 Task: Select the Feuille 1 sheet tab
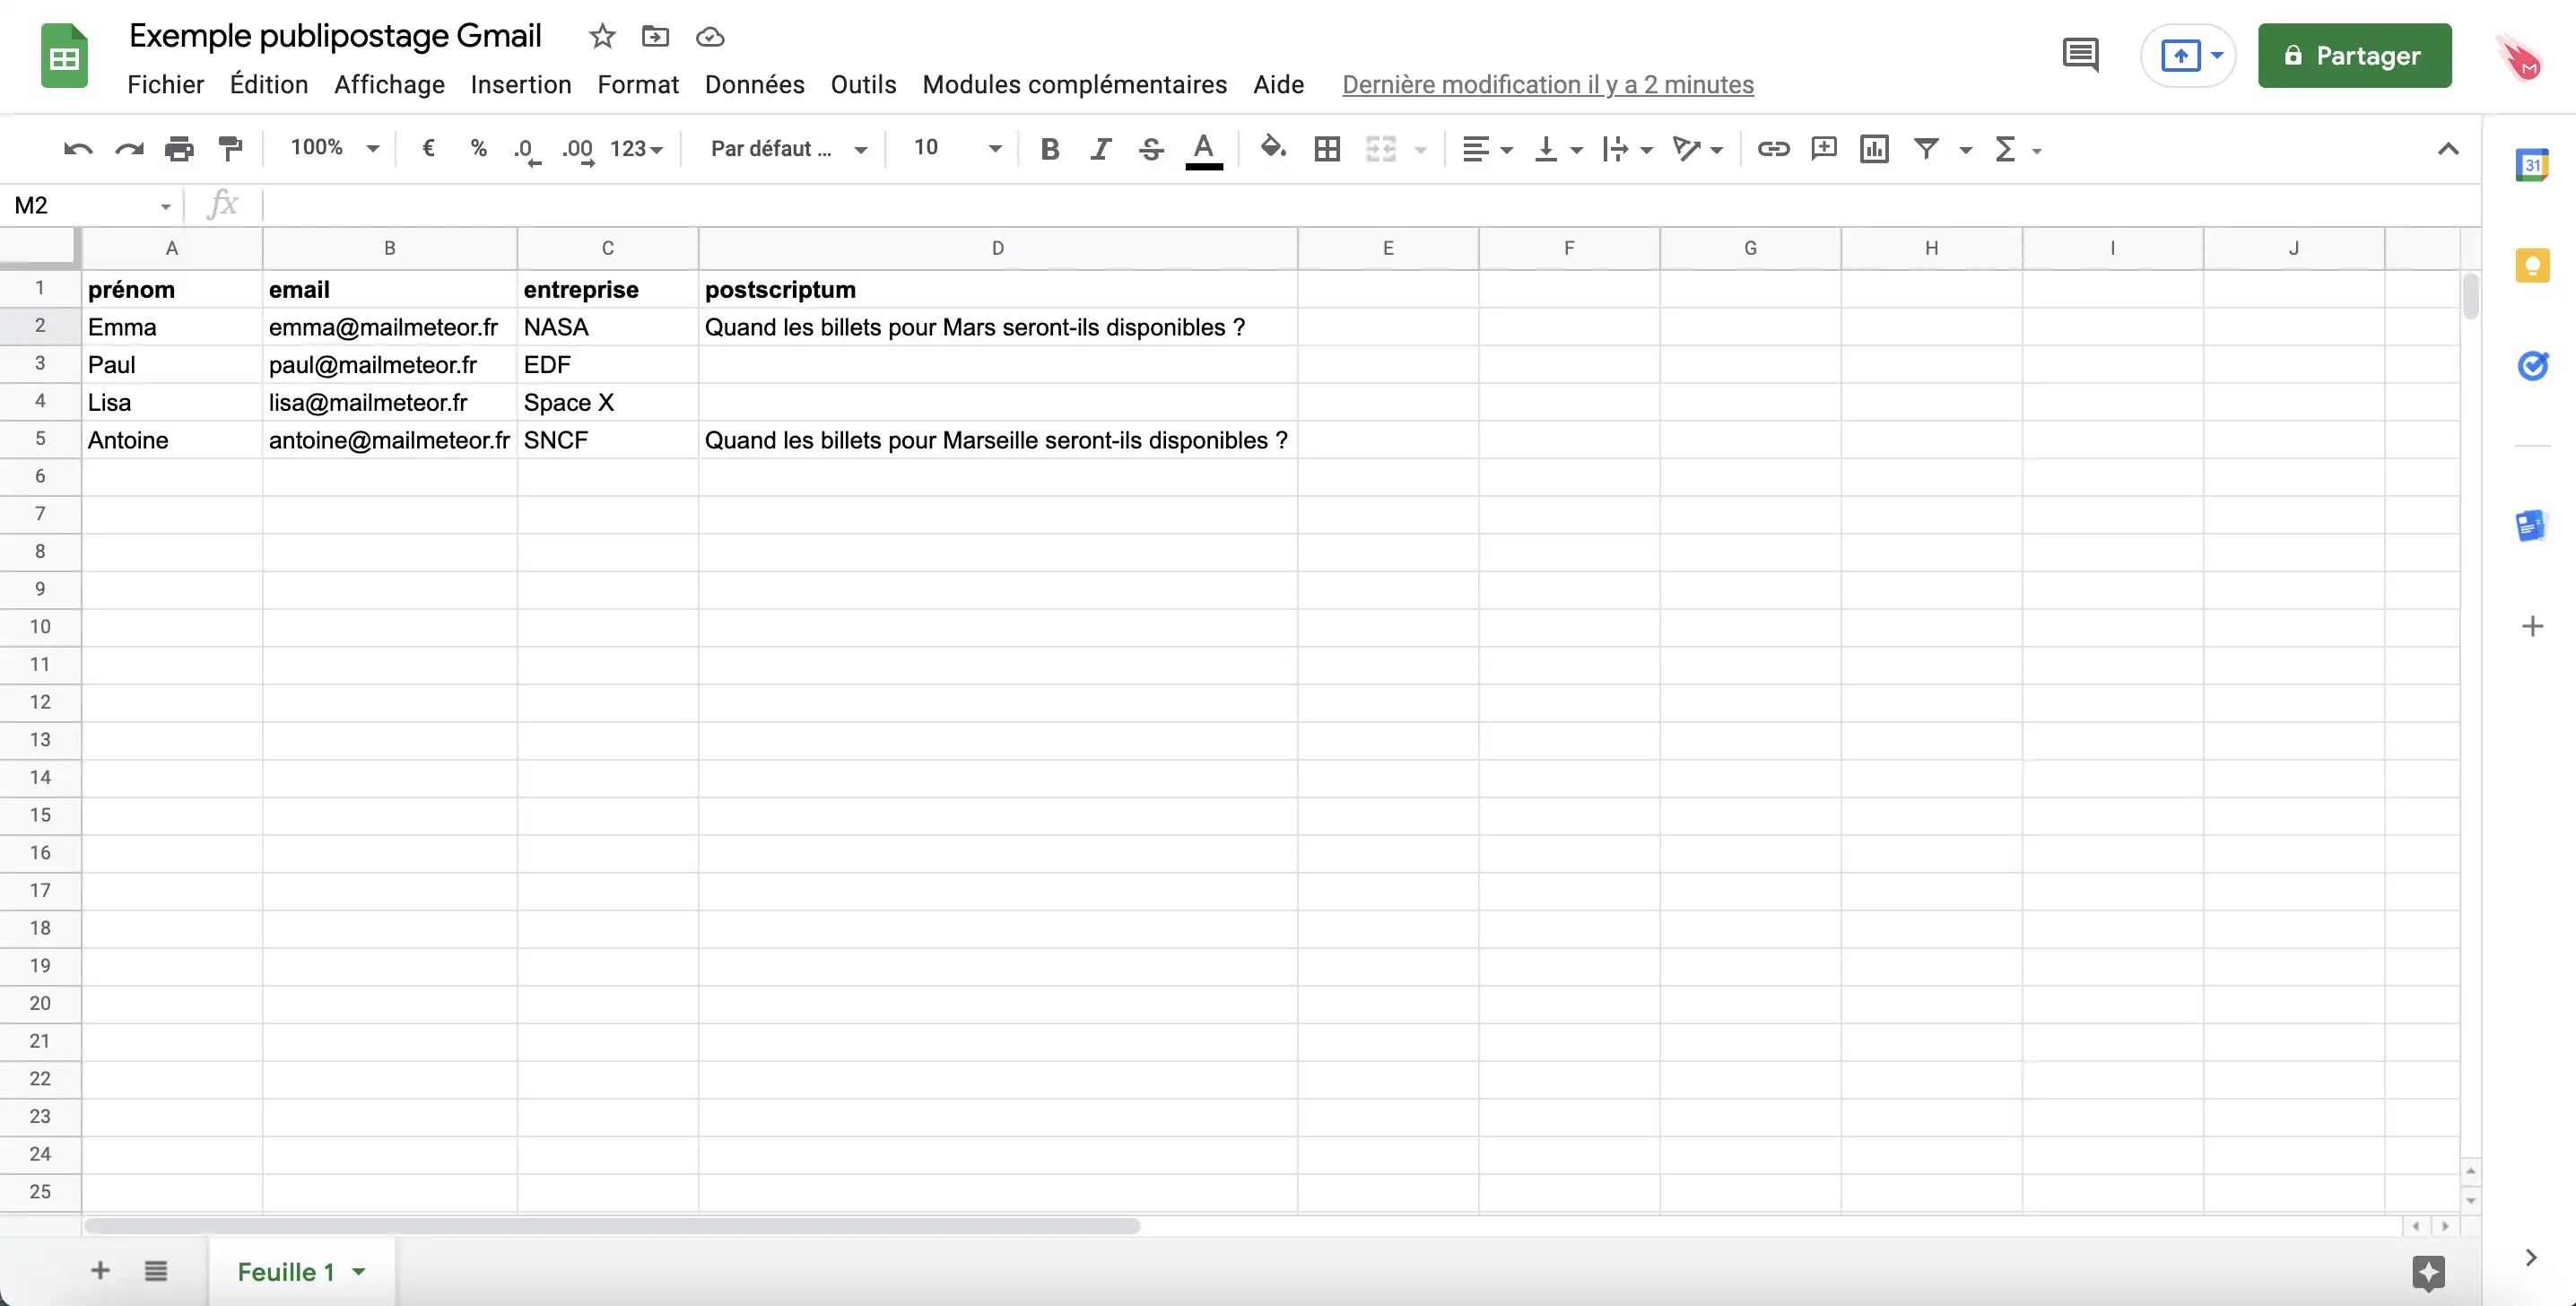[x=301, y=1271]
